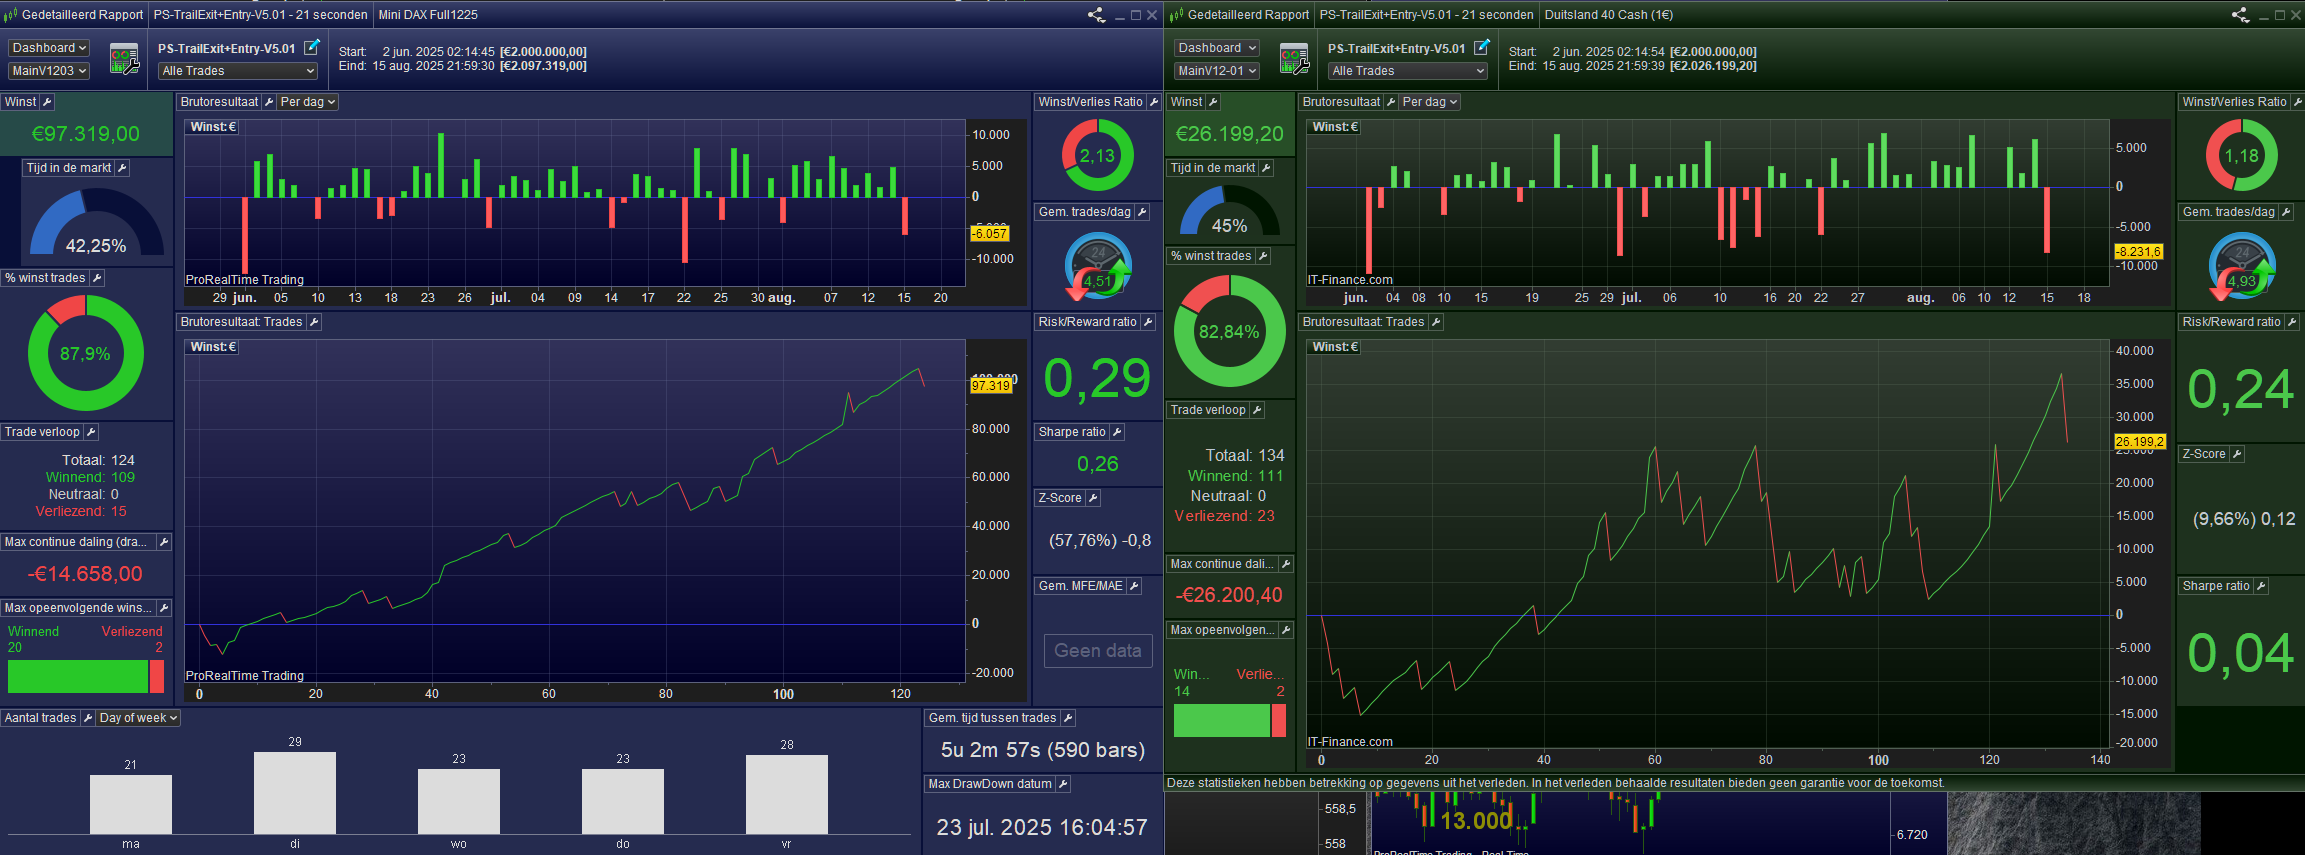The width and height of the screenshot is (2305, 855).
Task: Edit PS-TrailExit+Entry-V5.01 system in Mini DAX window
Action: tap(312, 47)
